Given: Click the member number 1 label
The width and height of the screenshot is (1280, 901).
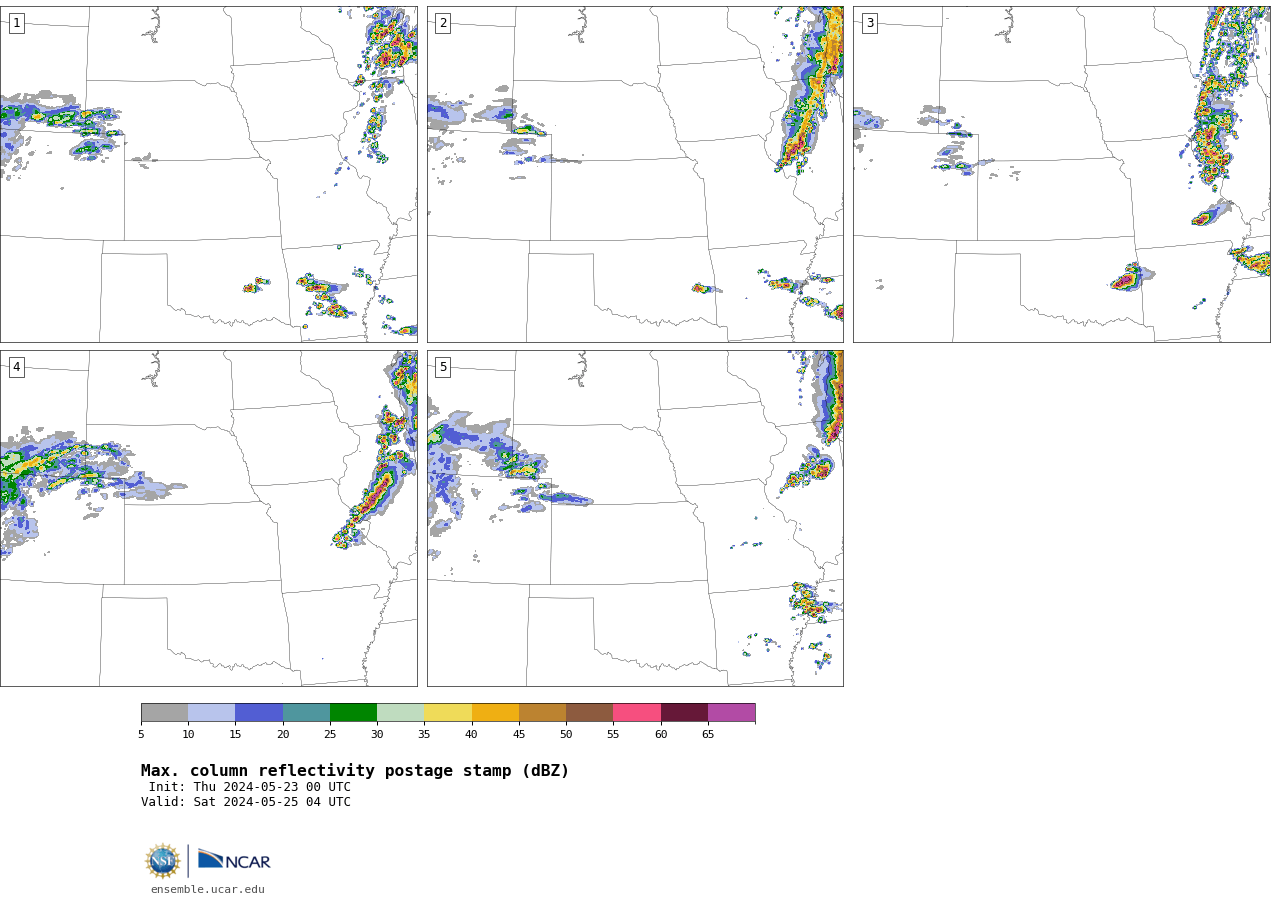Looking at the screenshot, I should point(16,23).
